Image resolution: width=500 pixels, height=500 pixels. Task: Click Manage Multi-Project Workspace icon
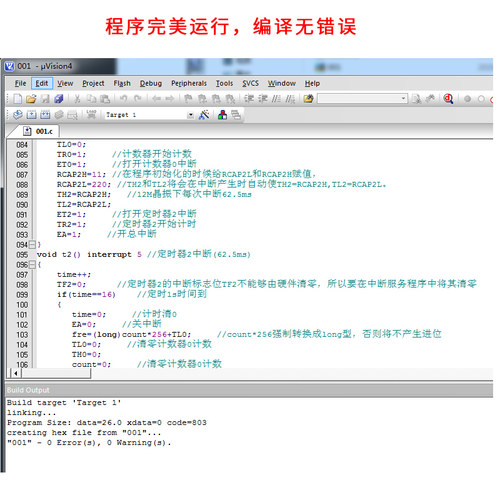click(x=236, y=115)
